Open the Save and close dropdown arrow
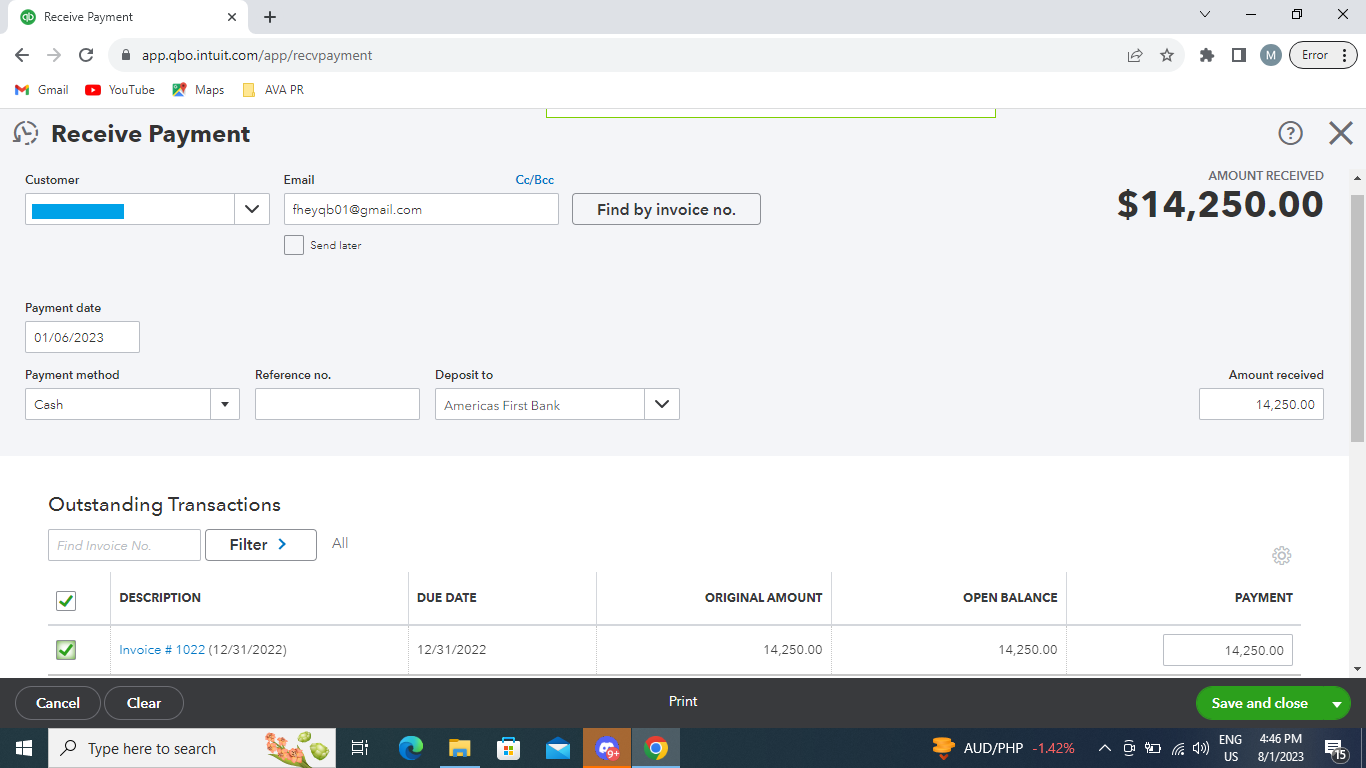 [x=1337, y=704]
